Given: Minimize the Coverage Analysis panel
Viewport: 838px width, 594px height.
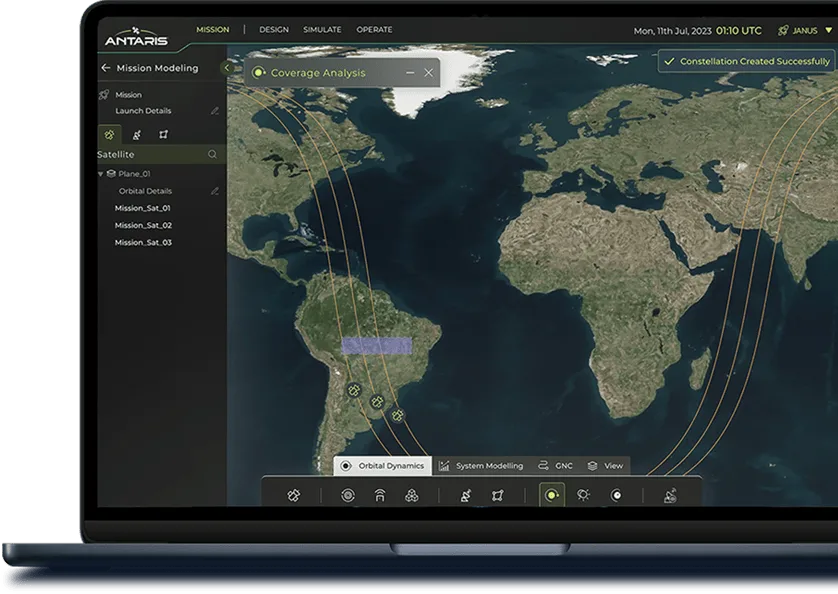Looking at the screenshot, I should [x=410, y=73].
